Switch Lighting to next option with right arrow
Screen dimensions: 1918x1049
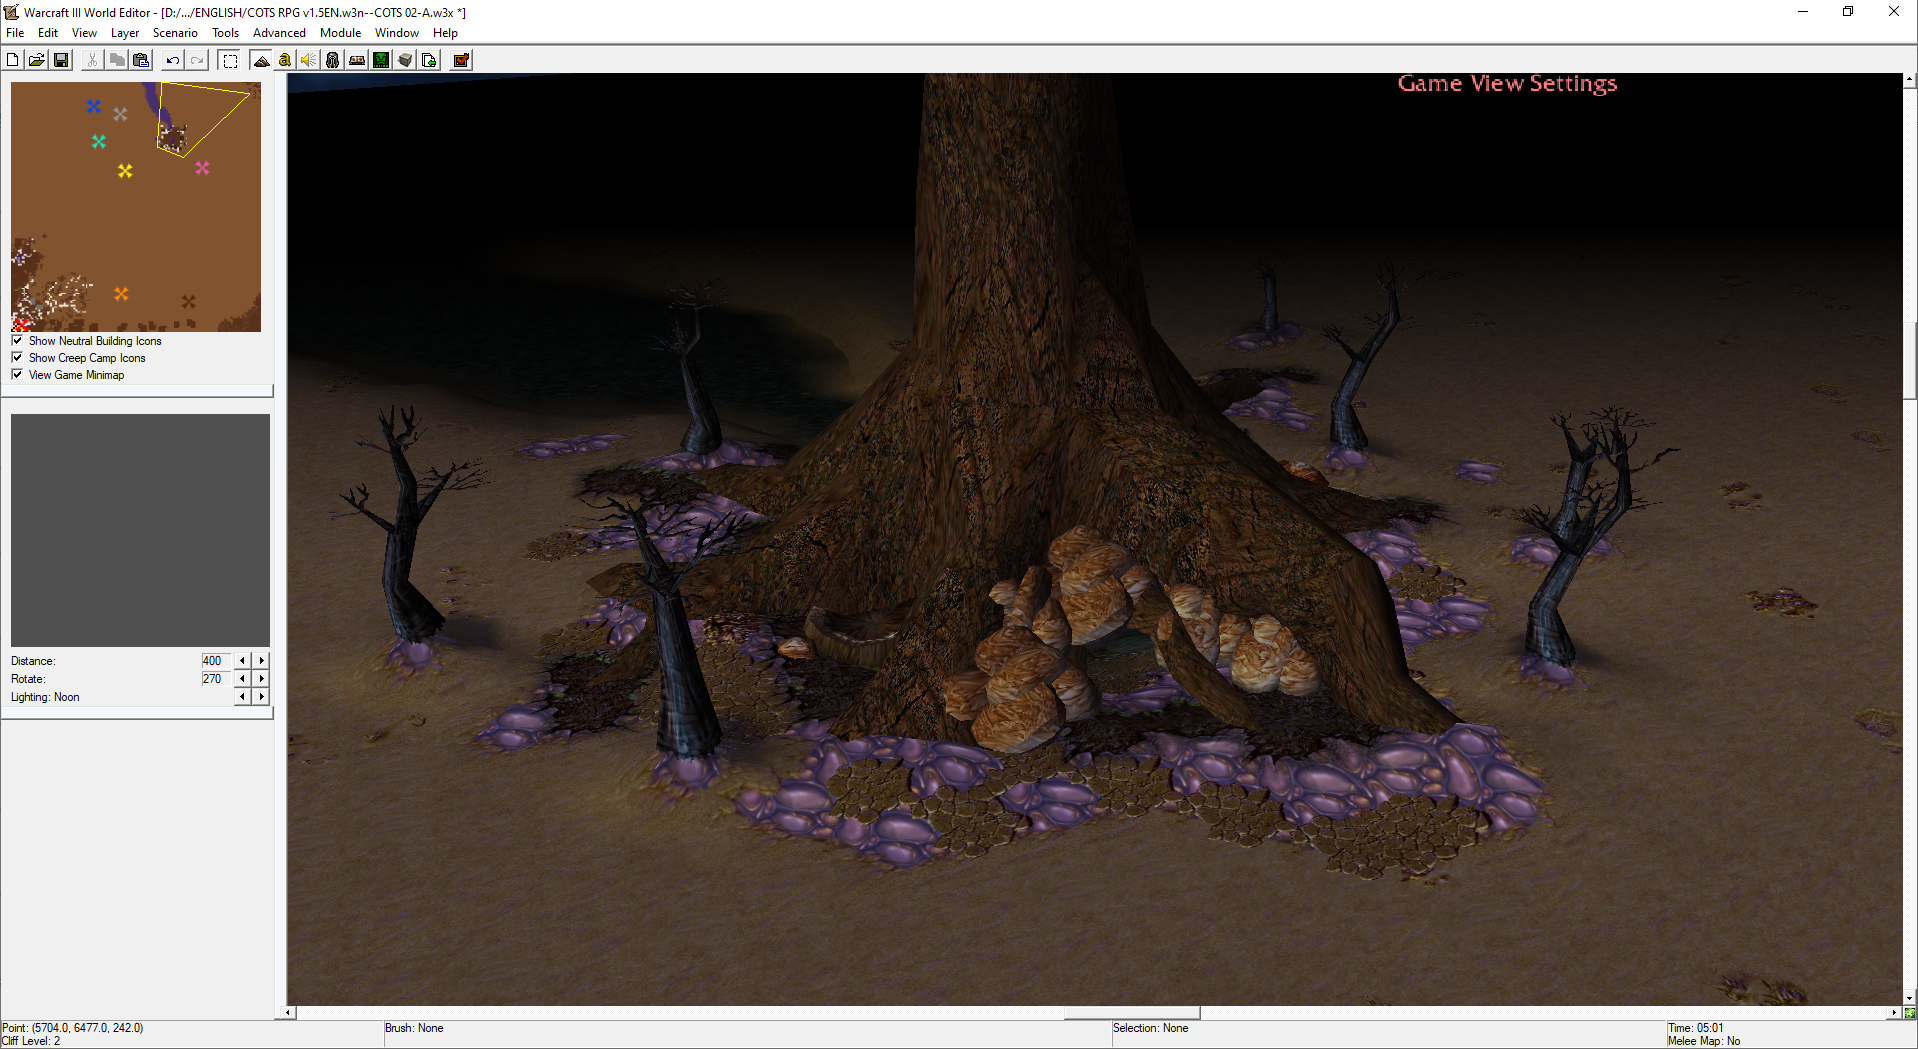[262, 696]
